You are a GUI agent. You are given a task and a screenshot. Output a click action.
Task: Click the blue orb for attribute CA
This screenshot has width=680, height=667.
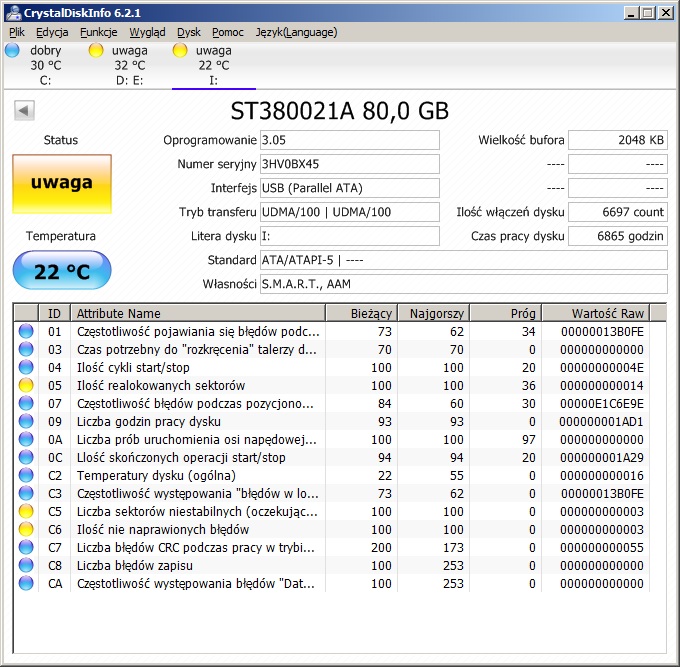[26, 583]
